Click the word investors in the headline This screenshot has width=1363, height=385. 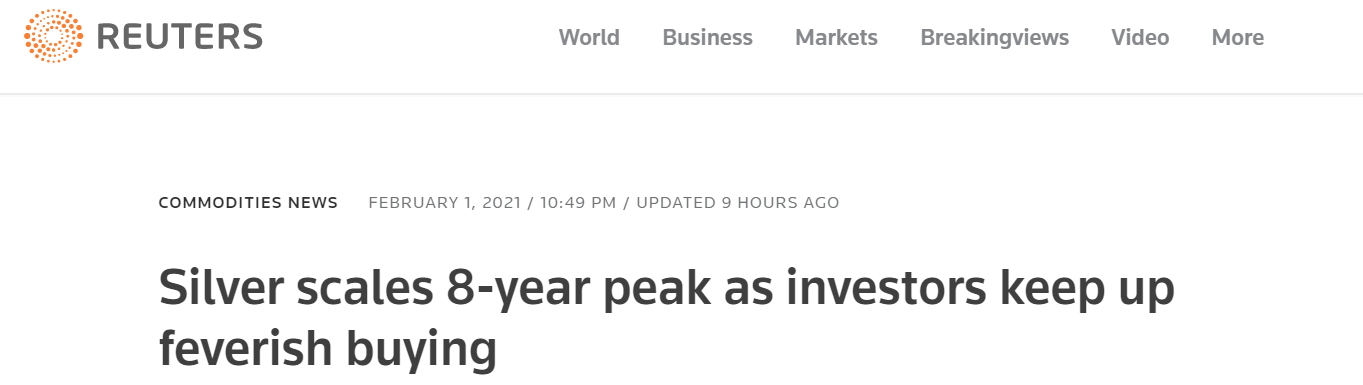coord(871,288)
